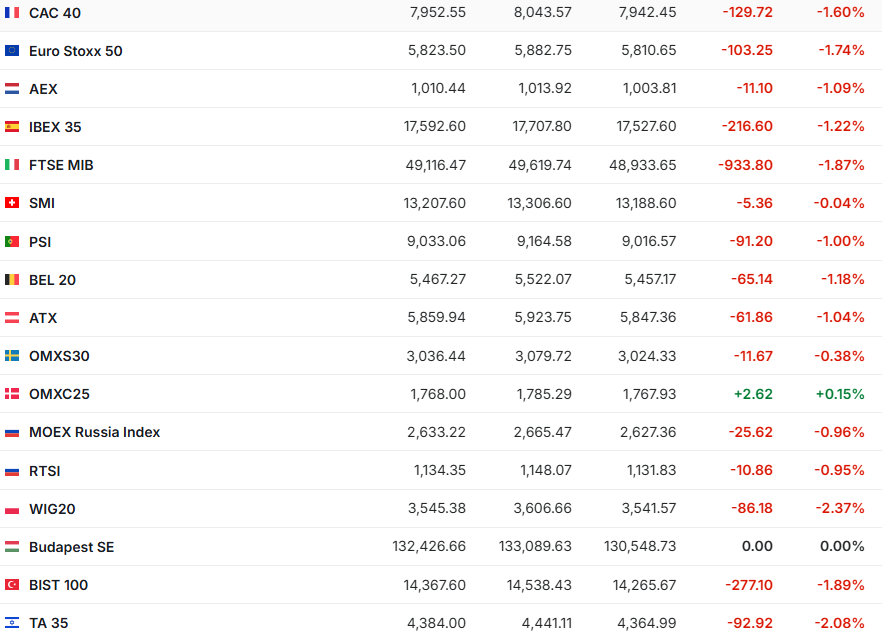
Task: Click the Portugal flag icon beside PSI
Action: coord(12,242)
